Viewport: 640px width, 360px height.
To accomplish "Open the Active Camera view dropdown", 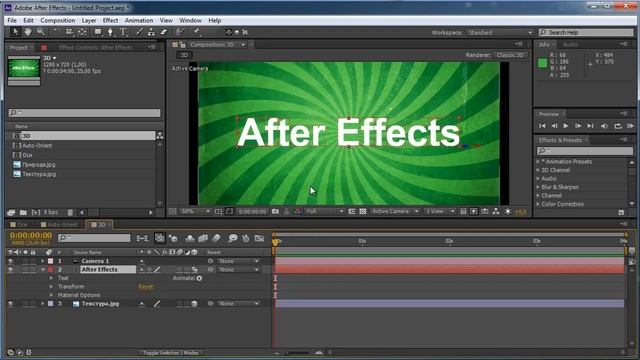I will [x=395, y=211].
